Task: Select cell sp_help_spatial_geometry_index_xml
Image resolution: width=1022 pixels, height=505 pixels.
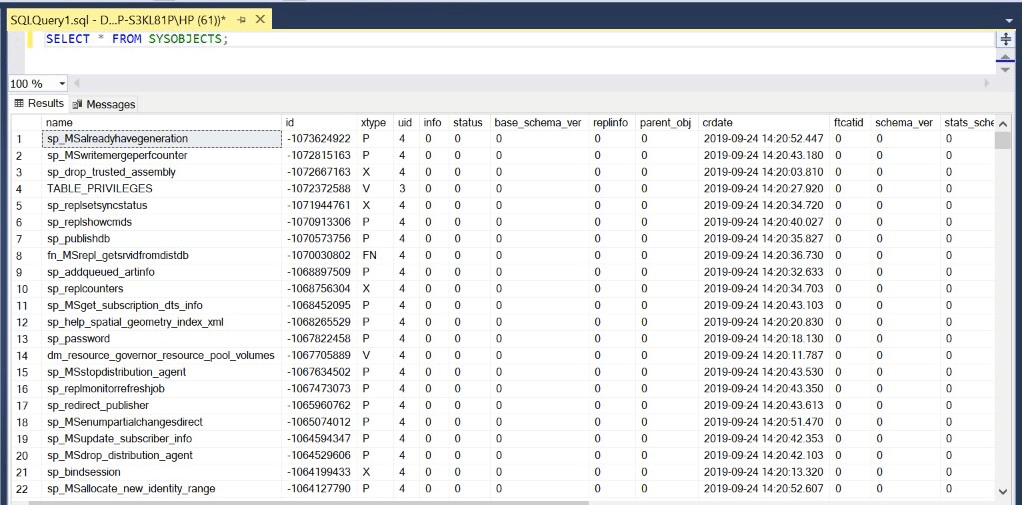Action: 162,322
